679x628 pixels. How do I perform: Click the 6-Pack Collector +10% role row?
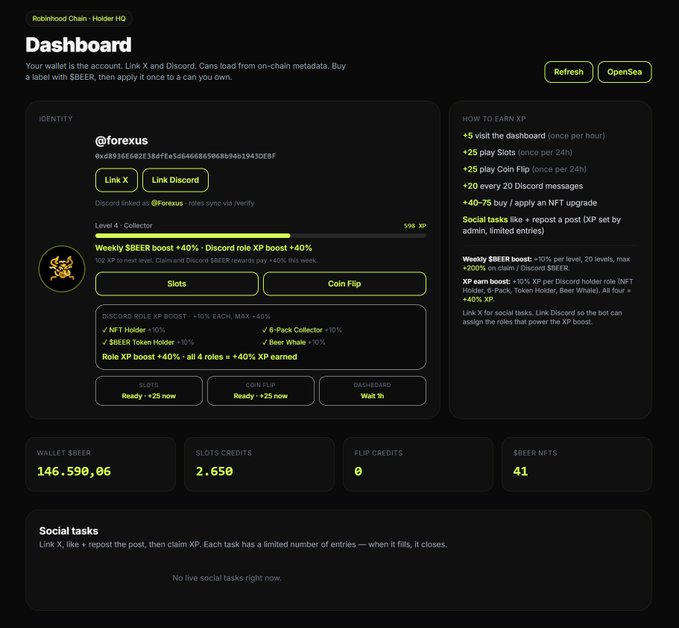point(302,330)
